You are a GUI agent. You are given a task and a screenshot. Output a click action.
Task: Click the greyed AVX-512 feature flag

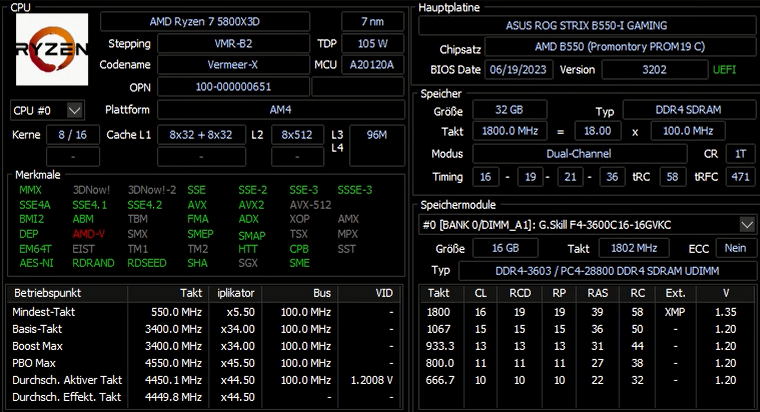point(310,205)
